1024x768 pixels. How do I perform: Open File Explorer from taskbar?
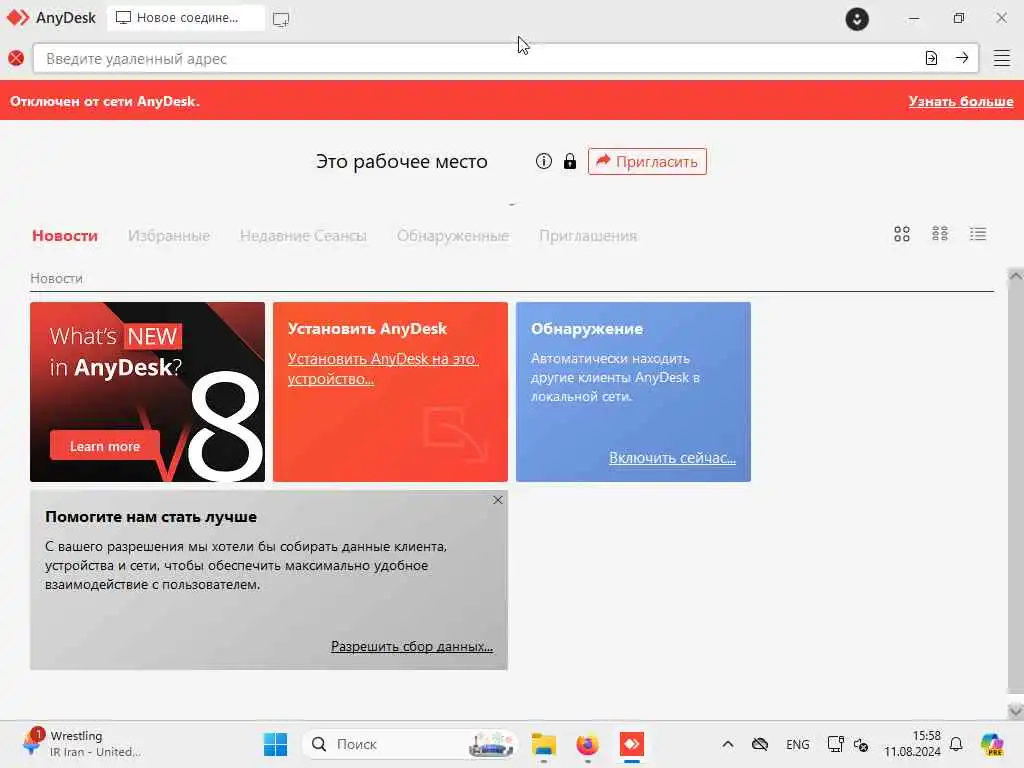(543, 744)
